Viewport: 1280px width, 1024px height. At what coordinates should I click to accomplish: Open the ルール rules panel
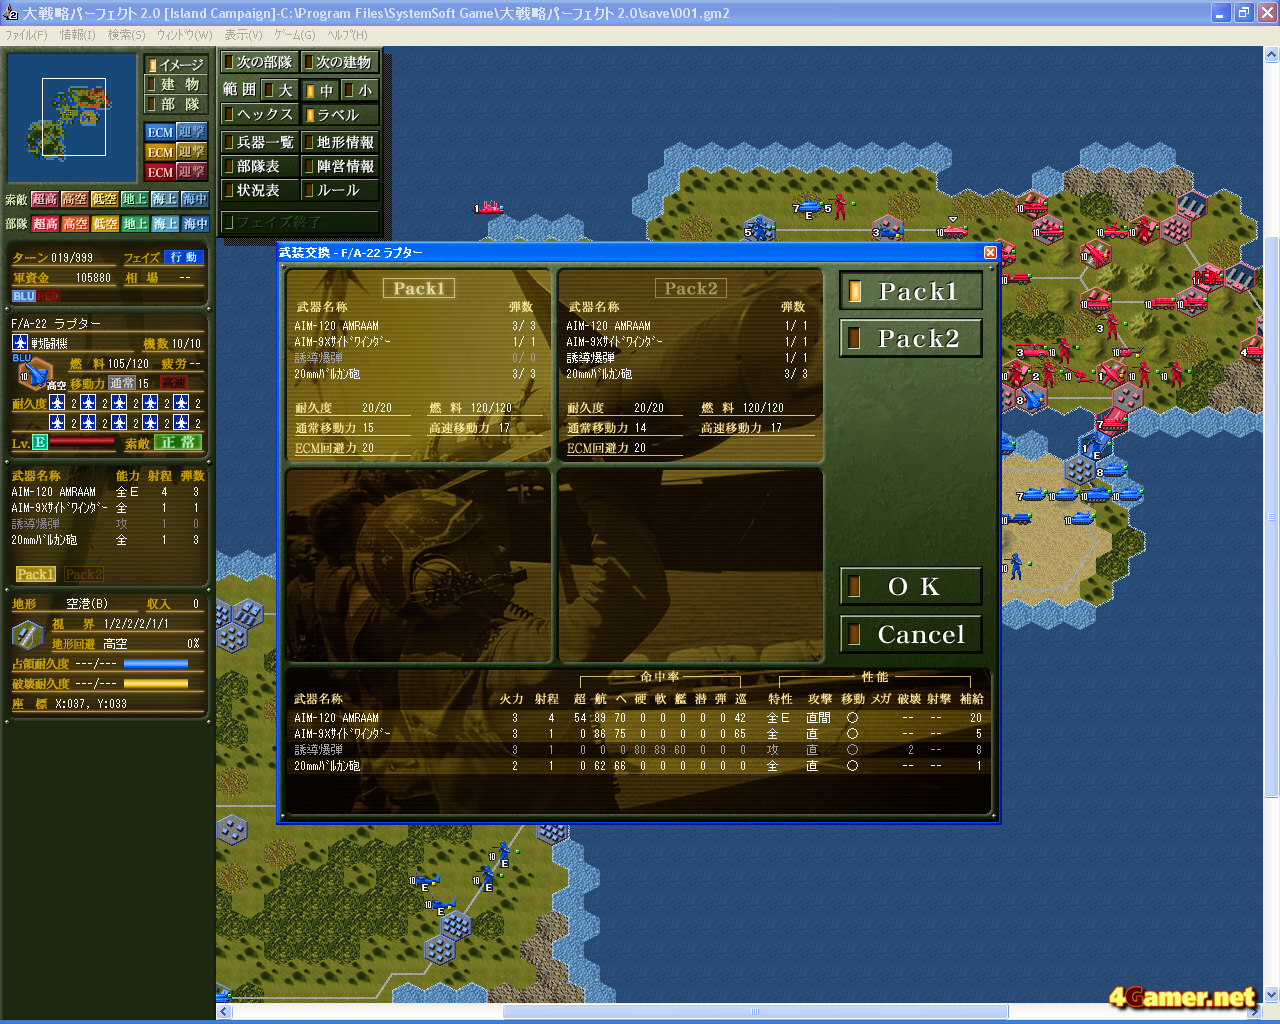click(340, 190)
